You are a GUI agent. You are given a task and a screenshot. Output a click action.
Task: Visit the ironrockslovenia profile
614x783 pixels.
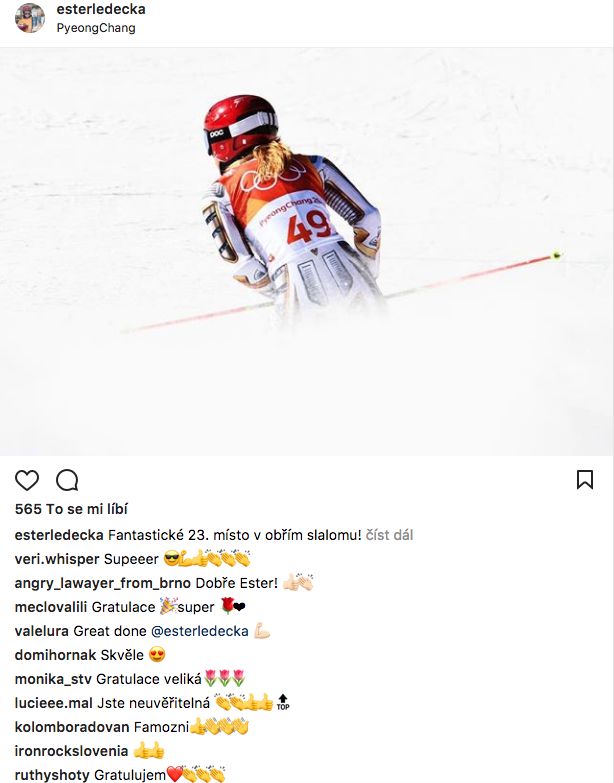pos(71,751)
